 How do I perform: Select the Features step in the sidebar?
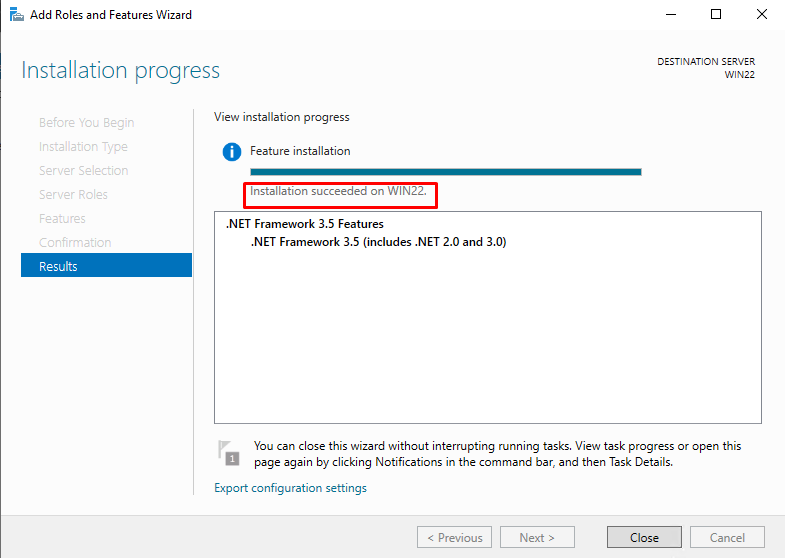point(62,219)
